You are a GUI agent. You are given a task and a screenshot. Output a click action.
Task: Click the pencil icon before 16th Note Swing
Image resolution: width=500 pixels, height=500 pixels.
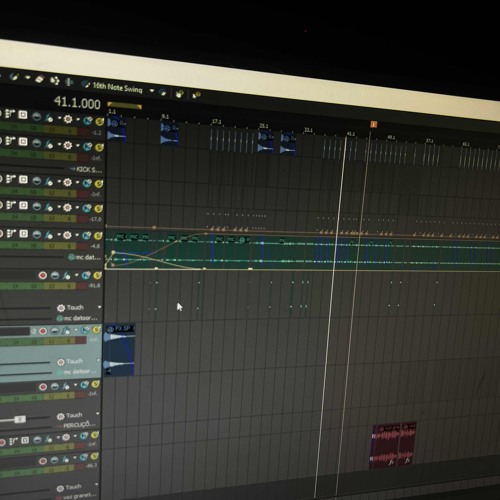[x=86, y=85]
